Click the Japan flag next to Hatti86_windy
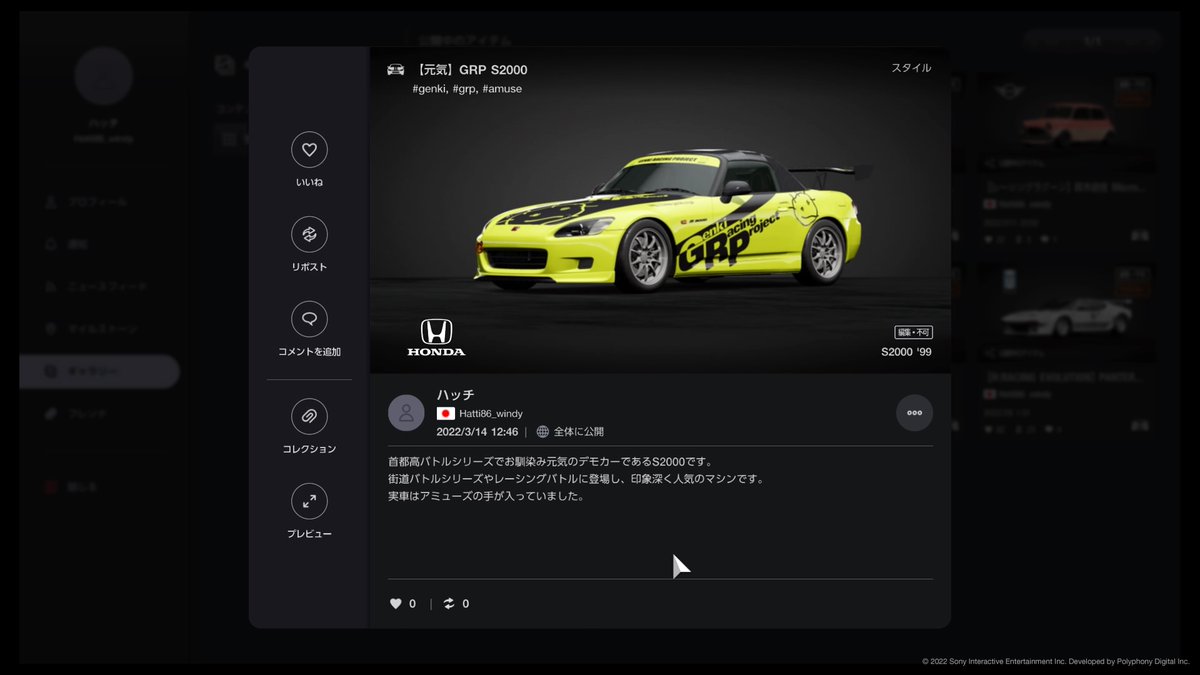Viewport: 1200px width, 675px height. tap(446, 413)
